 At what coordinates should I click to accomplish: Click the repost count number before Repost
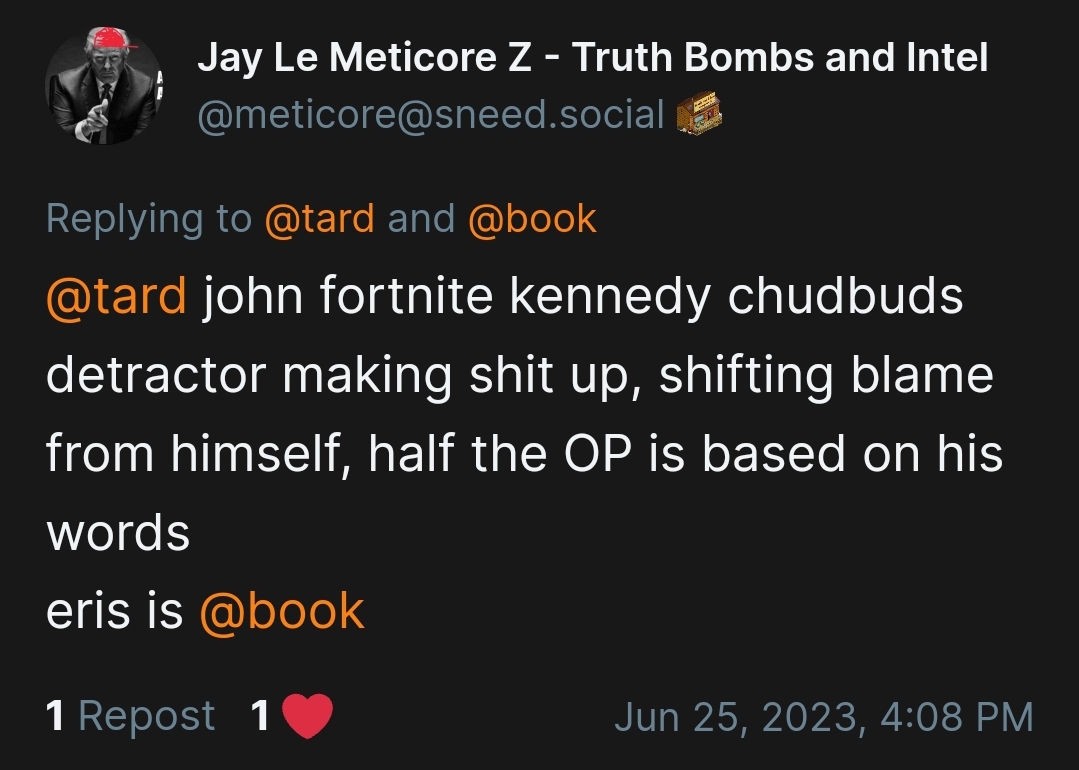[57, 716]
